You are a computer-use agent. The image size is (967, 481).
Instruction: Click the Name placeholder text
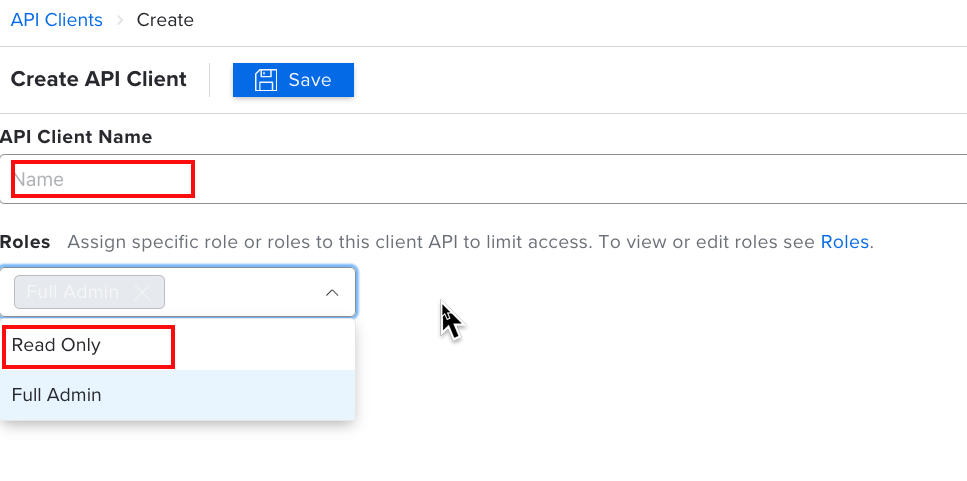39,180
